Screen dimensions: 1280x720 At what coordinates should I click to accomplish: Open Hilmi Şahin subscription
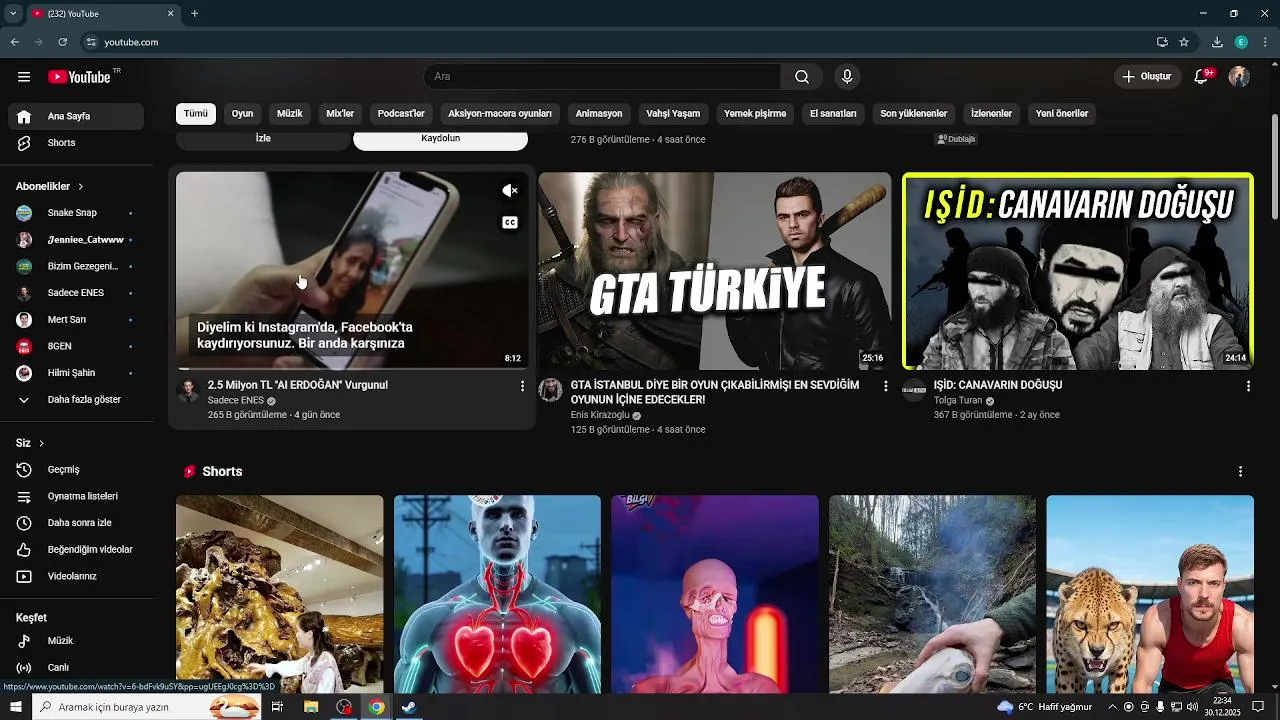click(x=76, y=373)
